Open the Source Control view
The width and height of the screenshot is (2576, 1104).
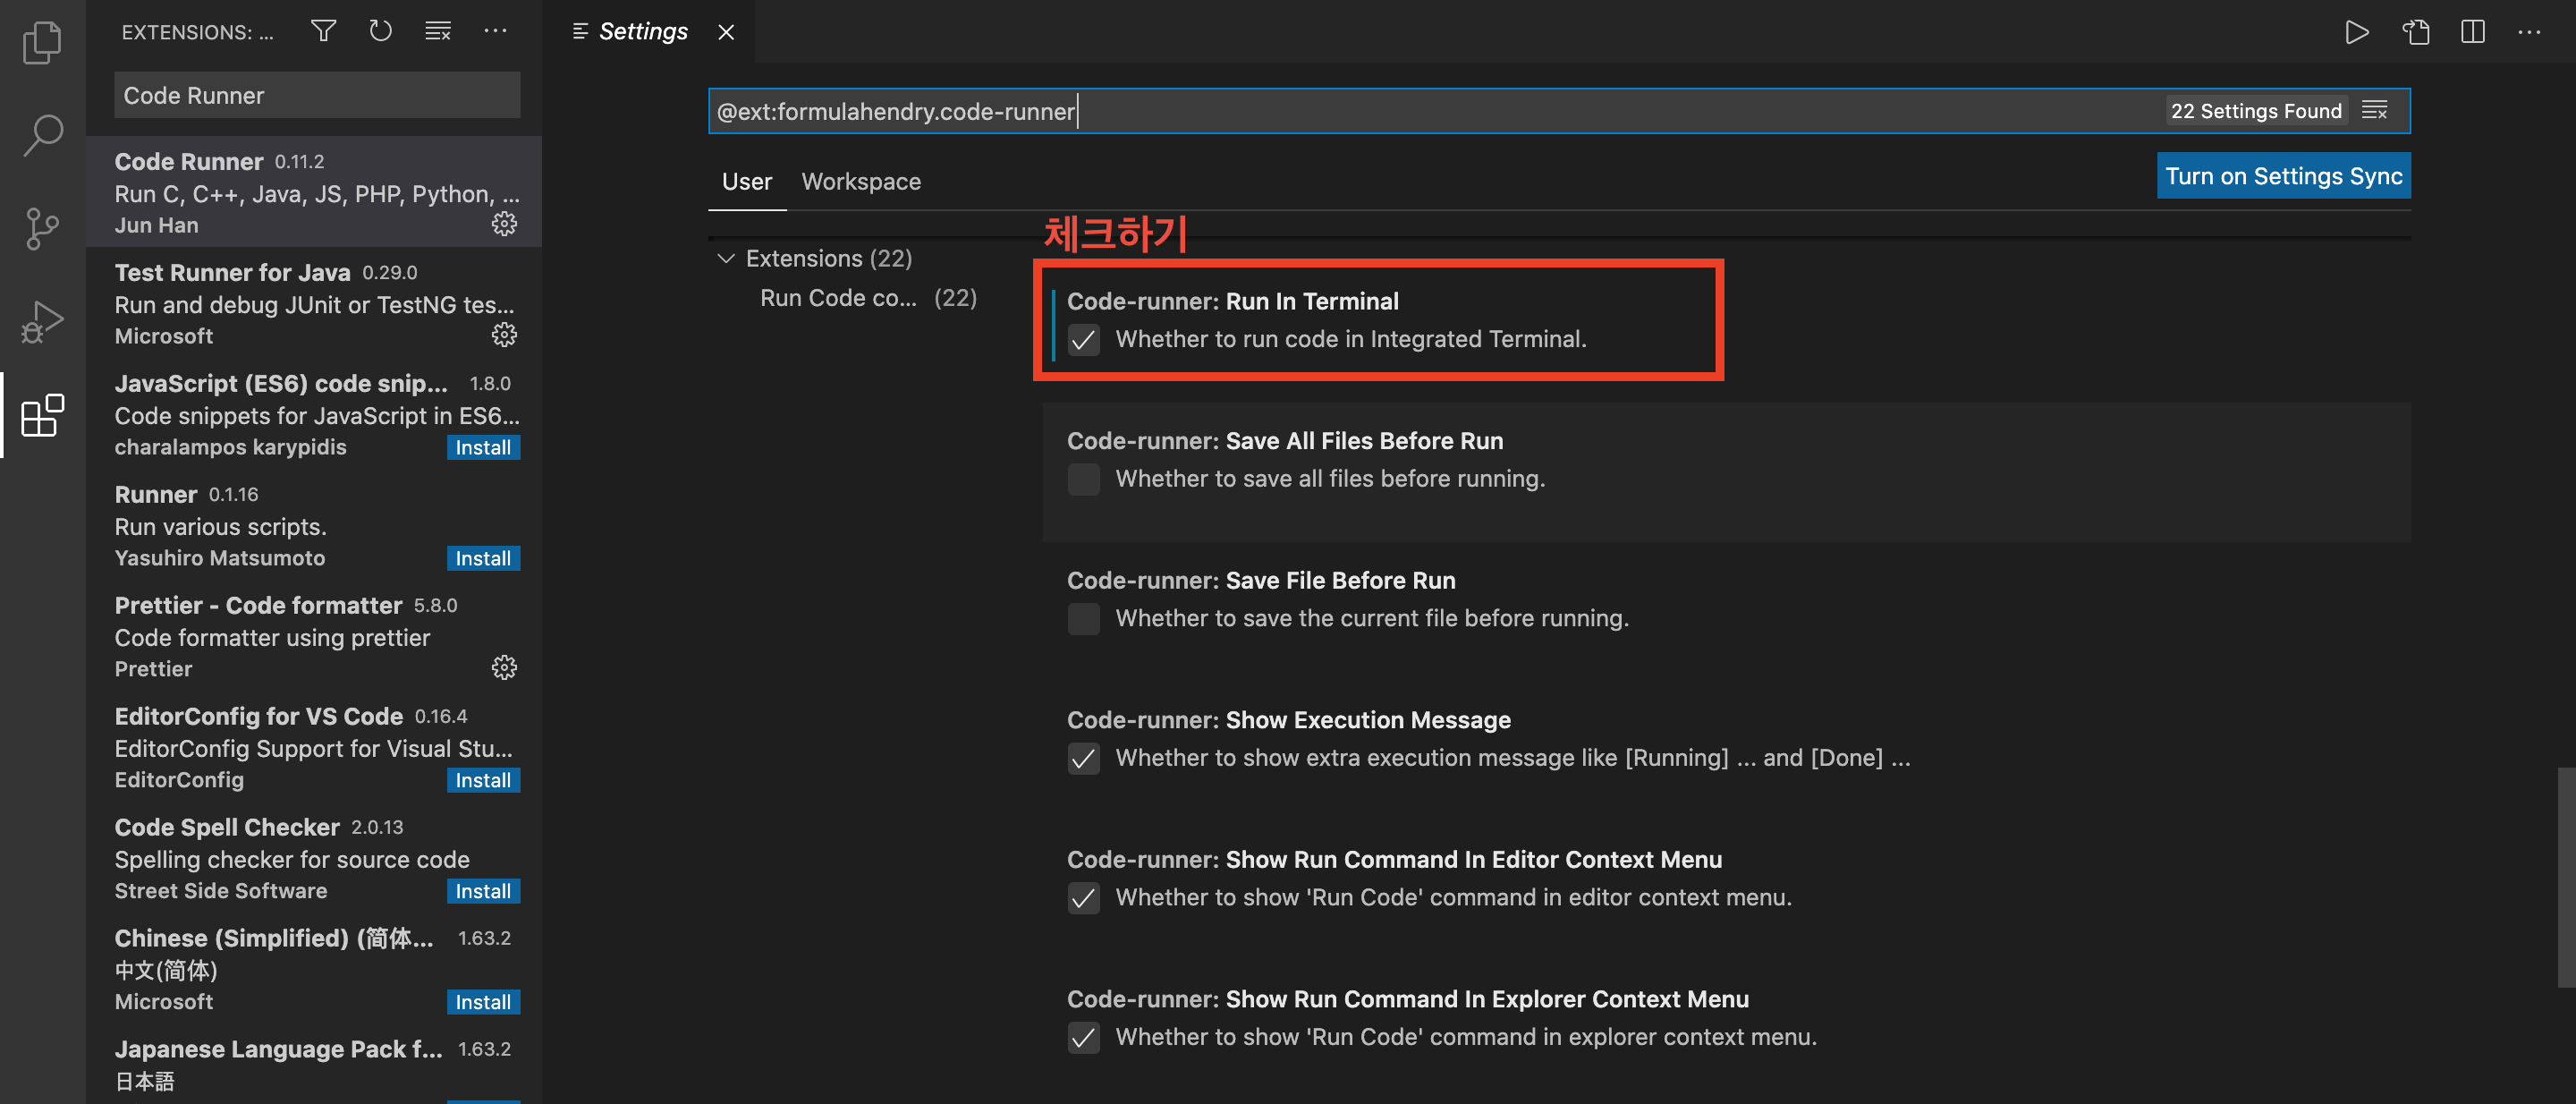[42, 228]
